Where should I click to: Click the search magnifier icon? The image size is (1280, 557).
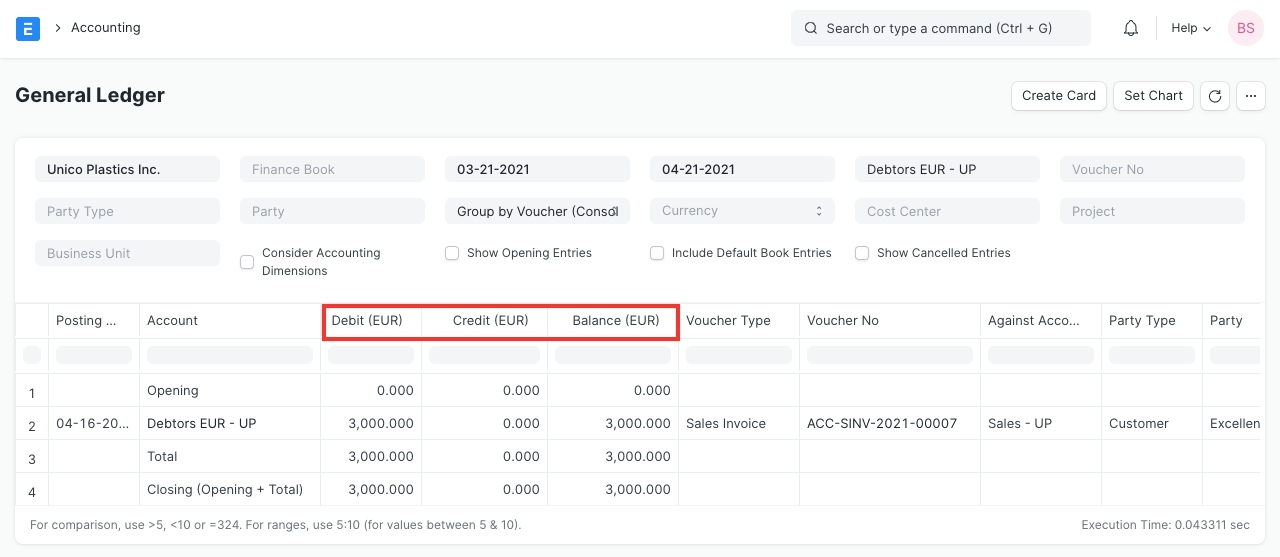(x=810, y=28)
